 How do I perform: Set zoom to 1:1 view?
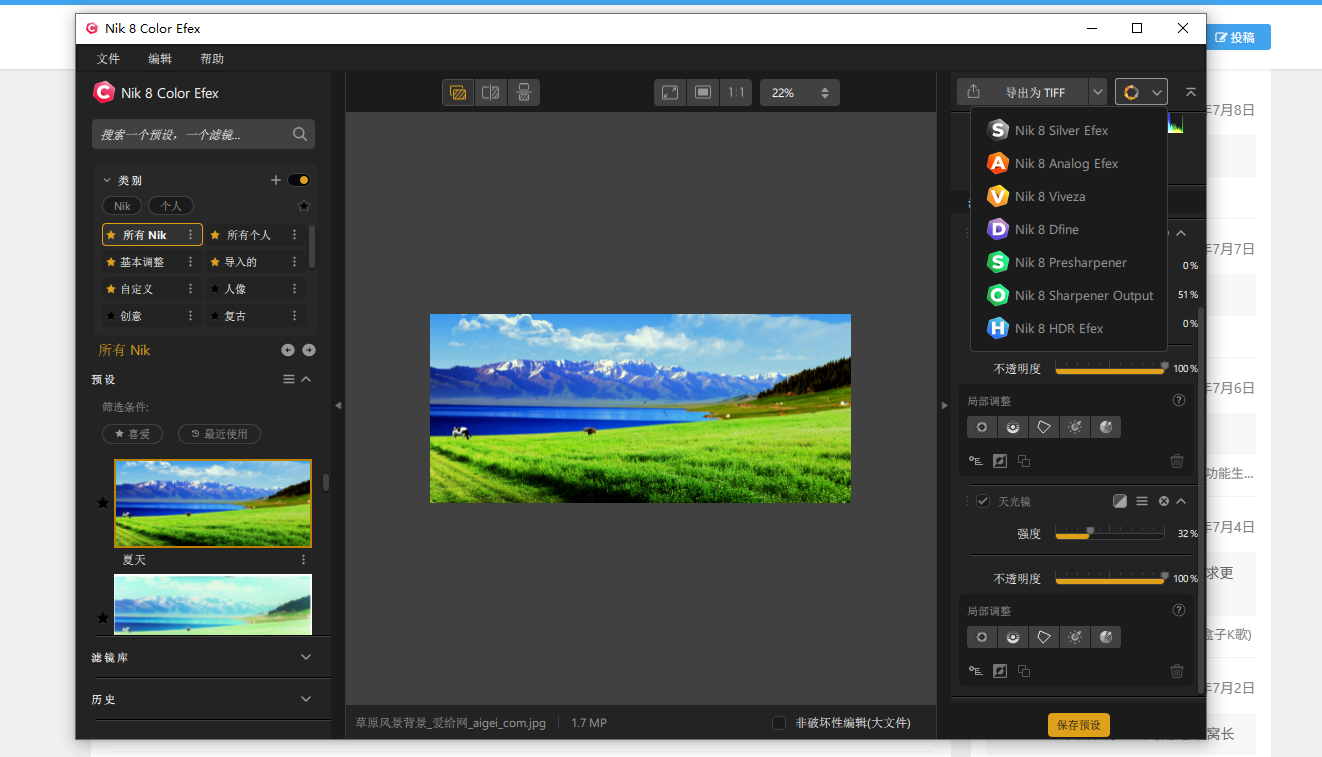tap(736, 93)
